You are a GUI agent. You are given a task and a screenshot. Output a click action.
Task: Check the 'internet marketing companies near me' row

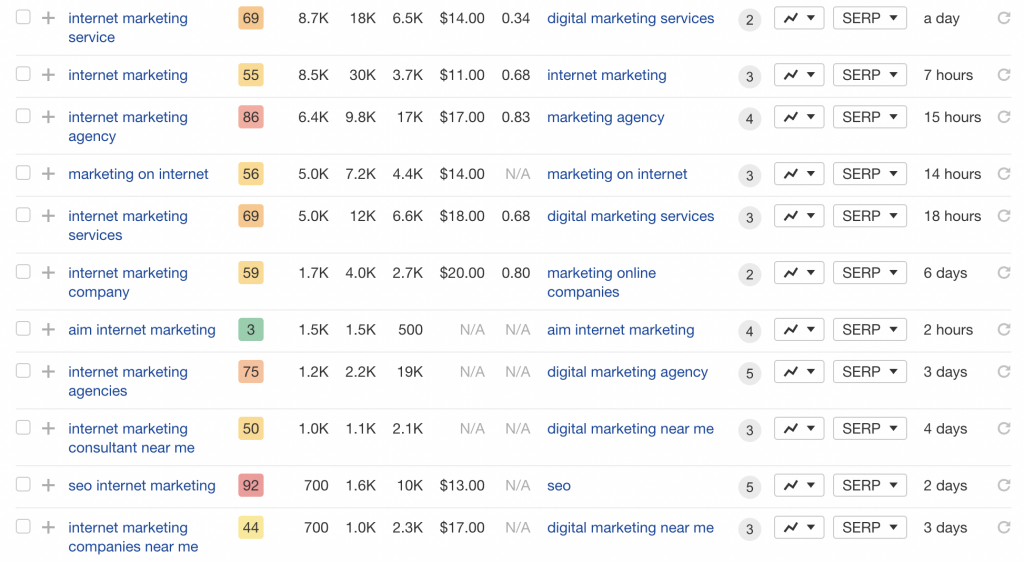point(23,526)
